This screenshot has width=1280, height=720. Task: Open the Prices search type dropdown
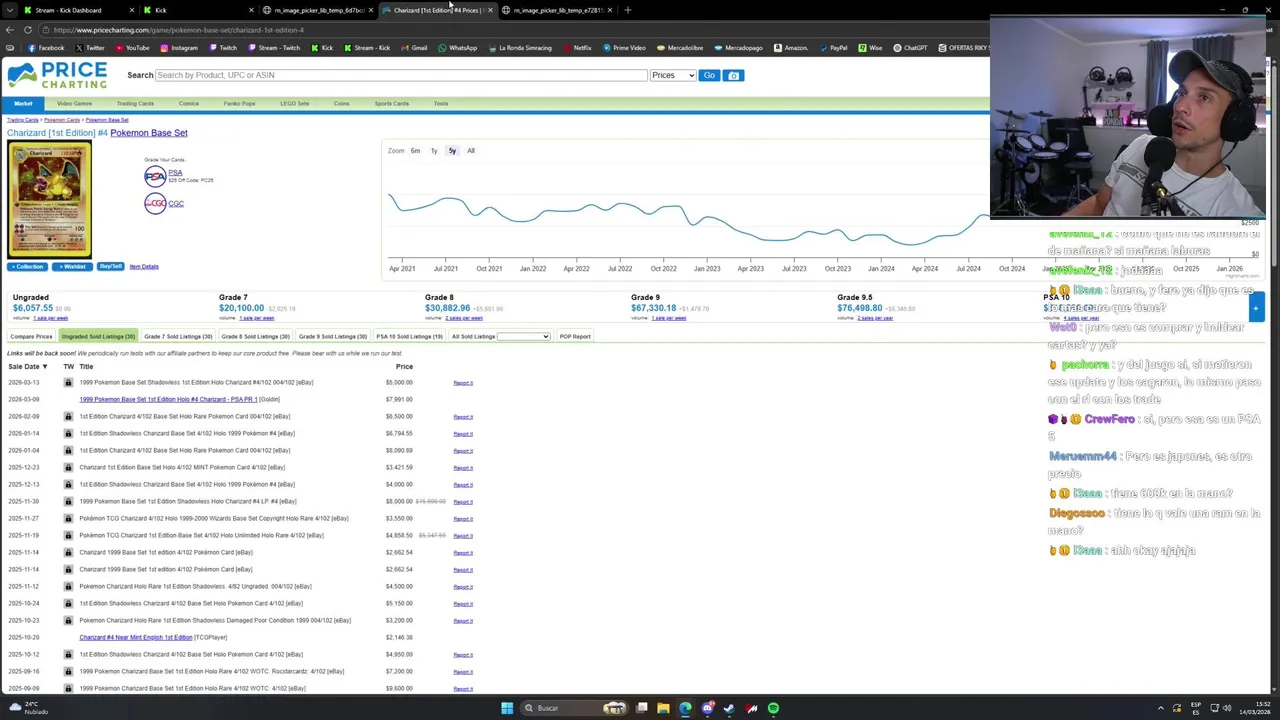672,75
